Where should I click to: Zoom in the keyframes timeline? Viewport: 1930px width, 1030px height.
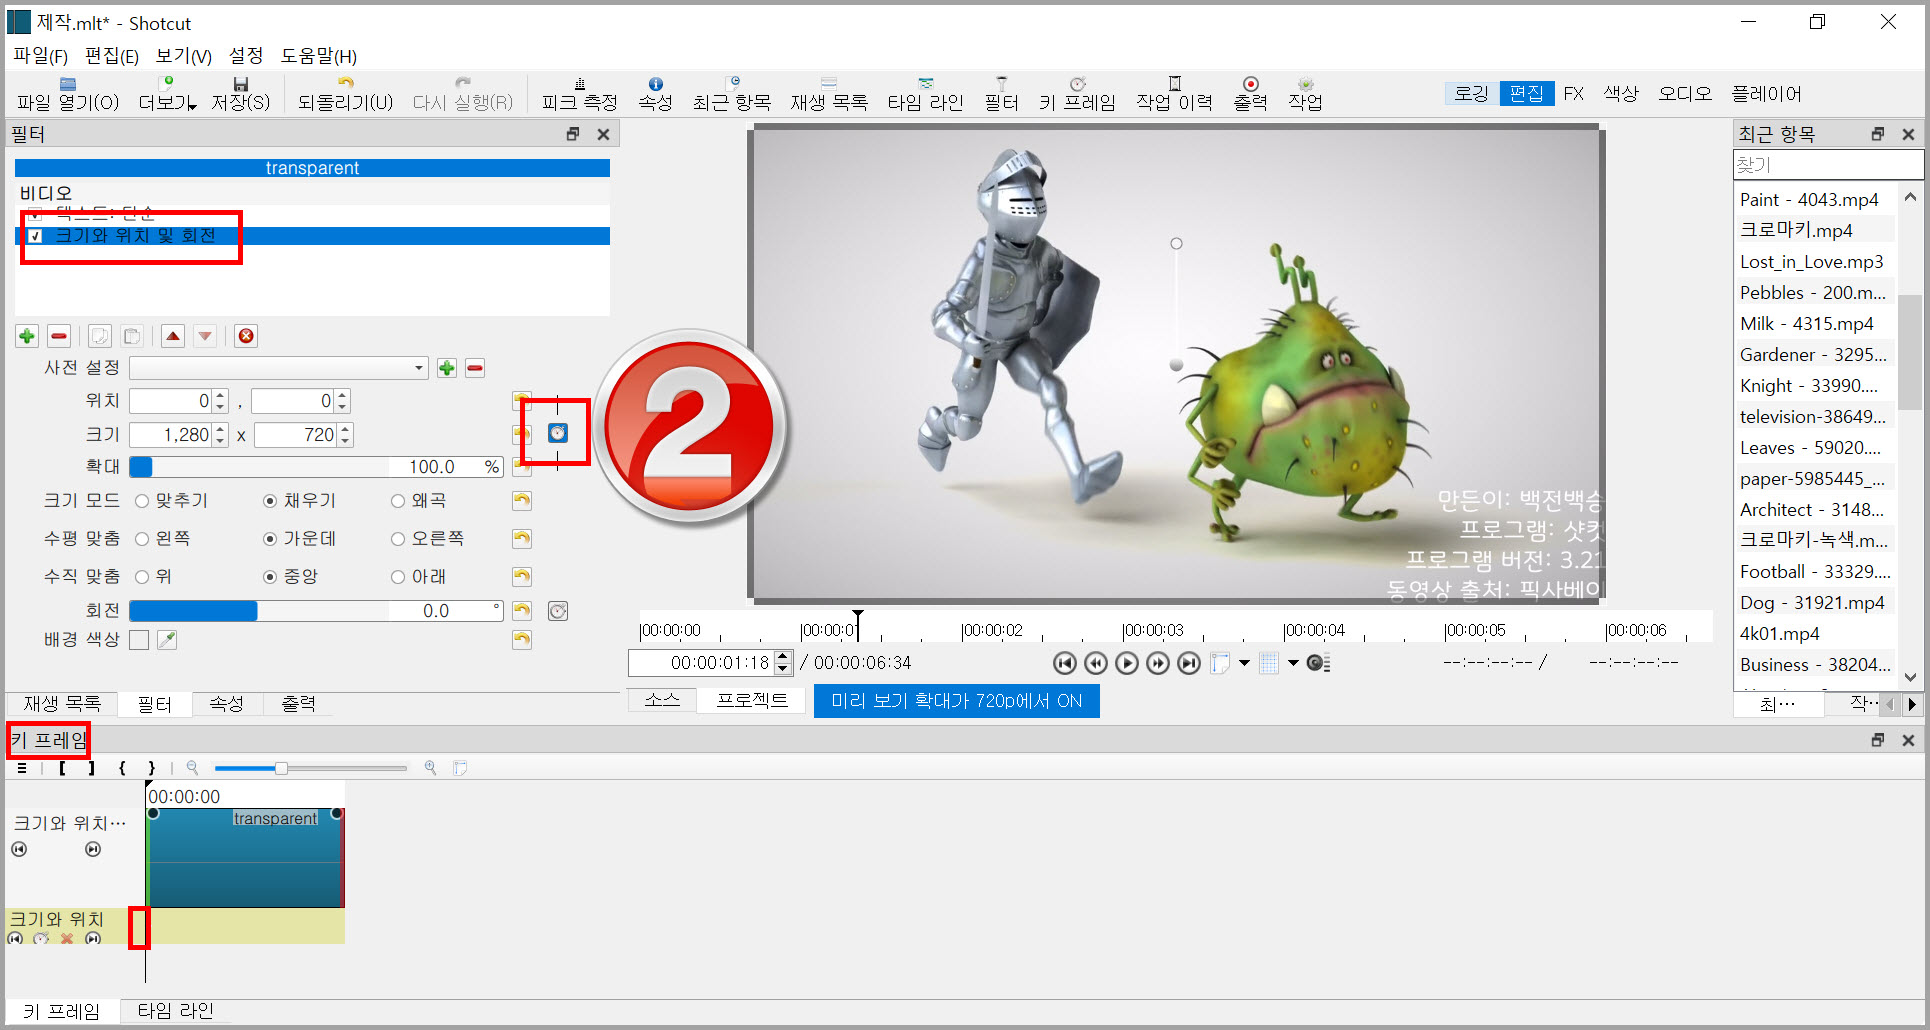[x=430, y=768]
